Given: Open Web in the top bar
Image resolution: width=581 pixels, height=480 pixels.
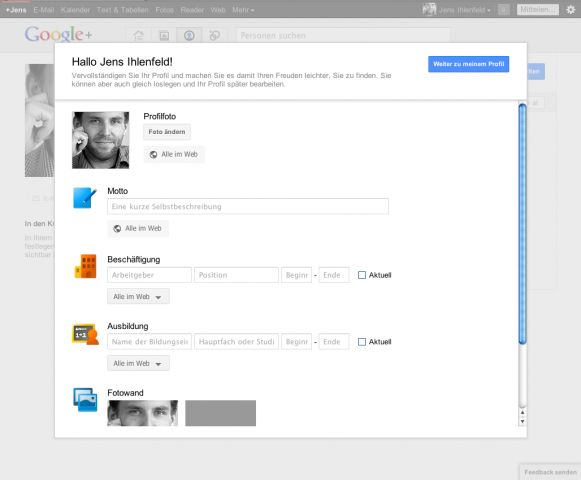Looking at the screenshot, I should coord(218,10).
